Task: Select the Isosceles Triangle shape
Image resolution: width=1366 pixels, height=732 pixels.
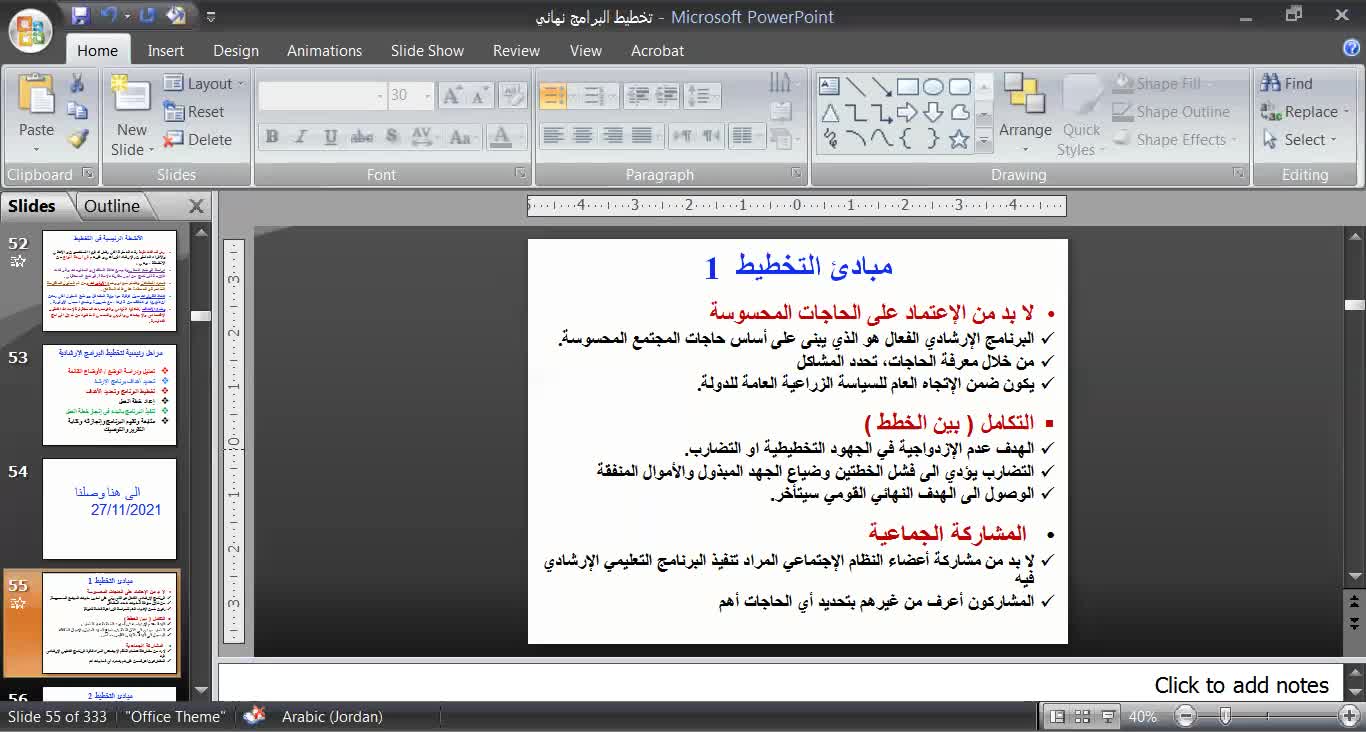Action: [x=830, y=112]
